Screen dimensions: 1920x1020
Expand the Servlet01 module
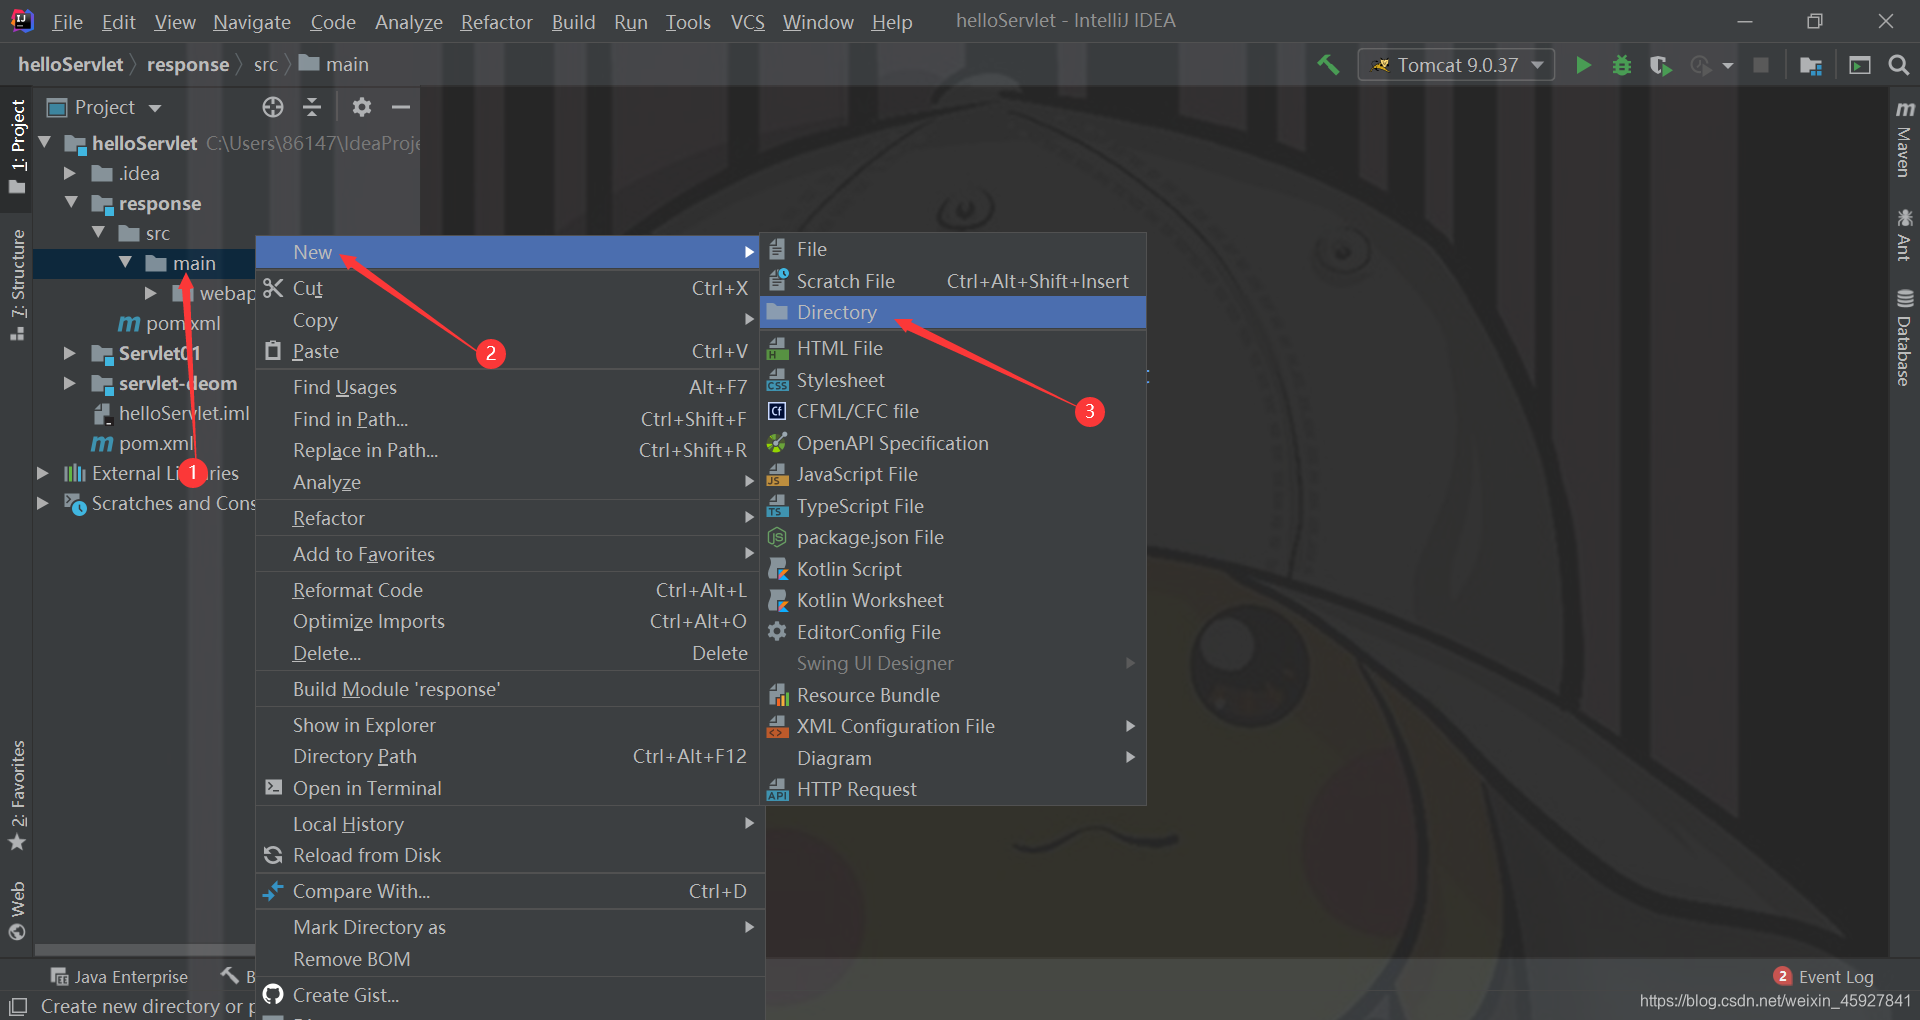[x=70, y=353]
